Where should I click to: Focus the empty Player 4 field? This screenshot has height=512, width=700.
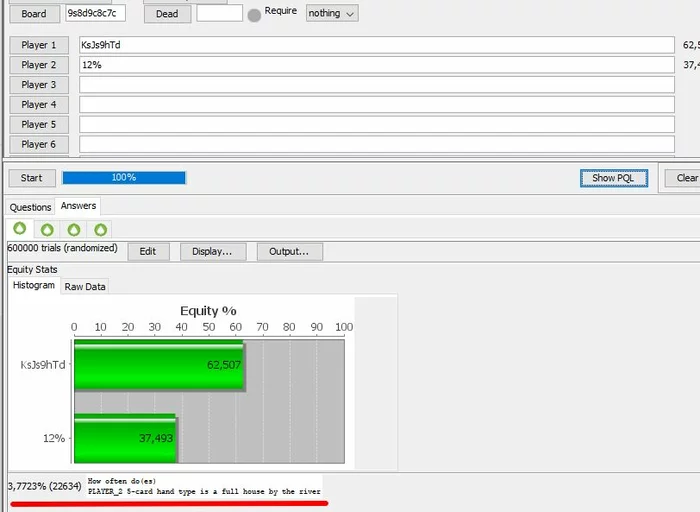377,104
